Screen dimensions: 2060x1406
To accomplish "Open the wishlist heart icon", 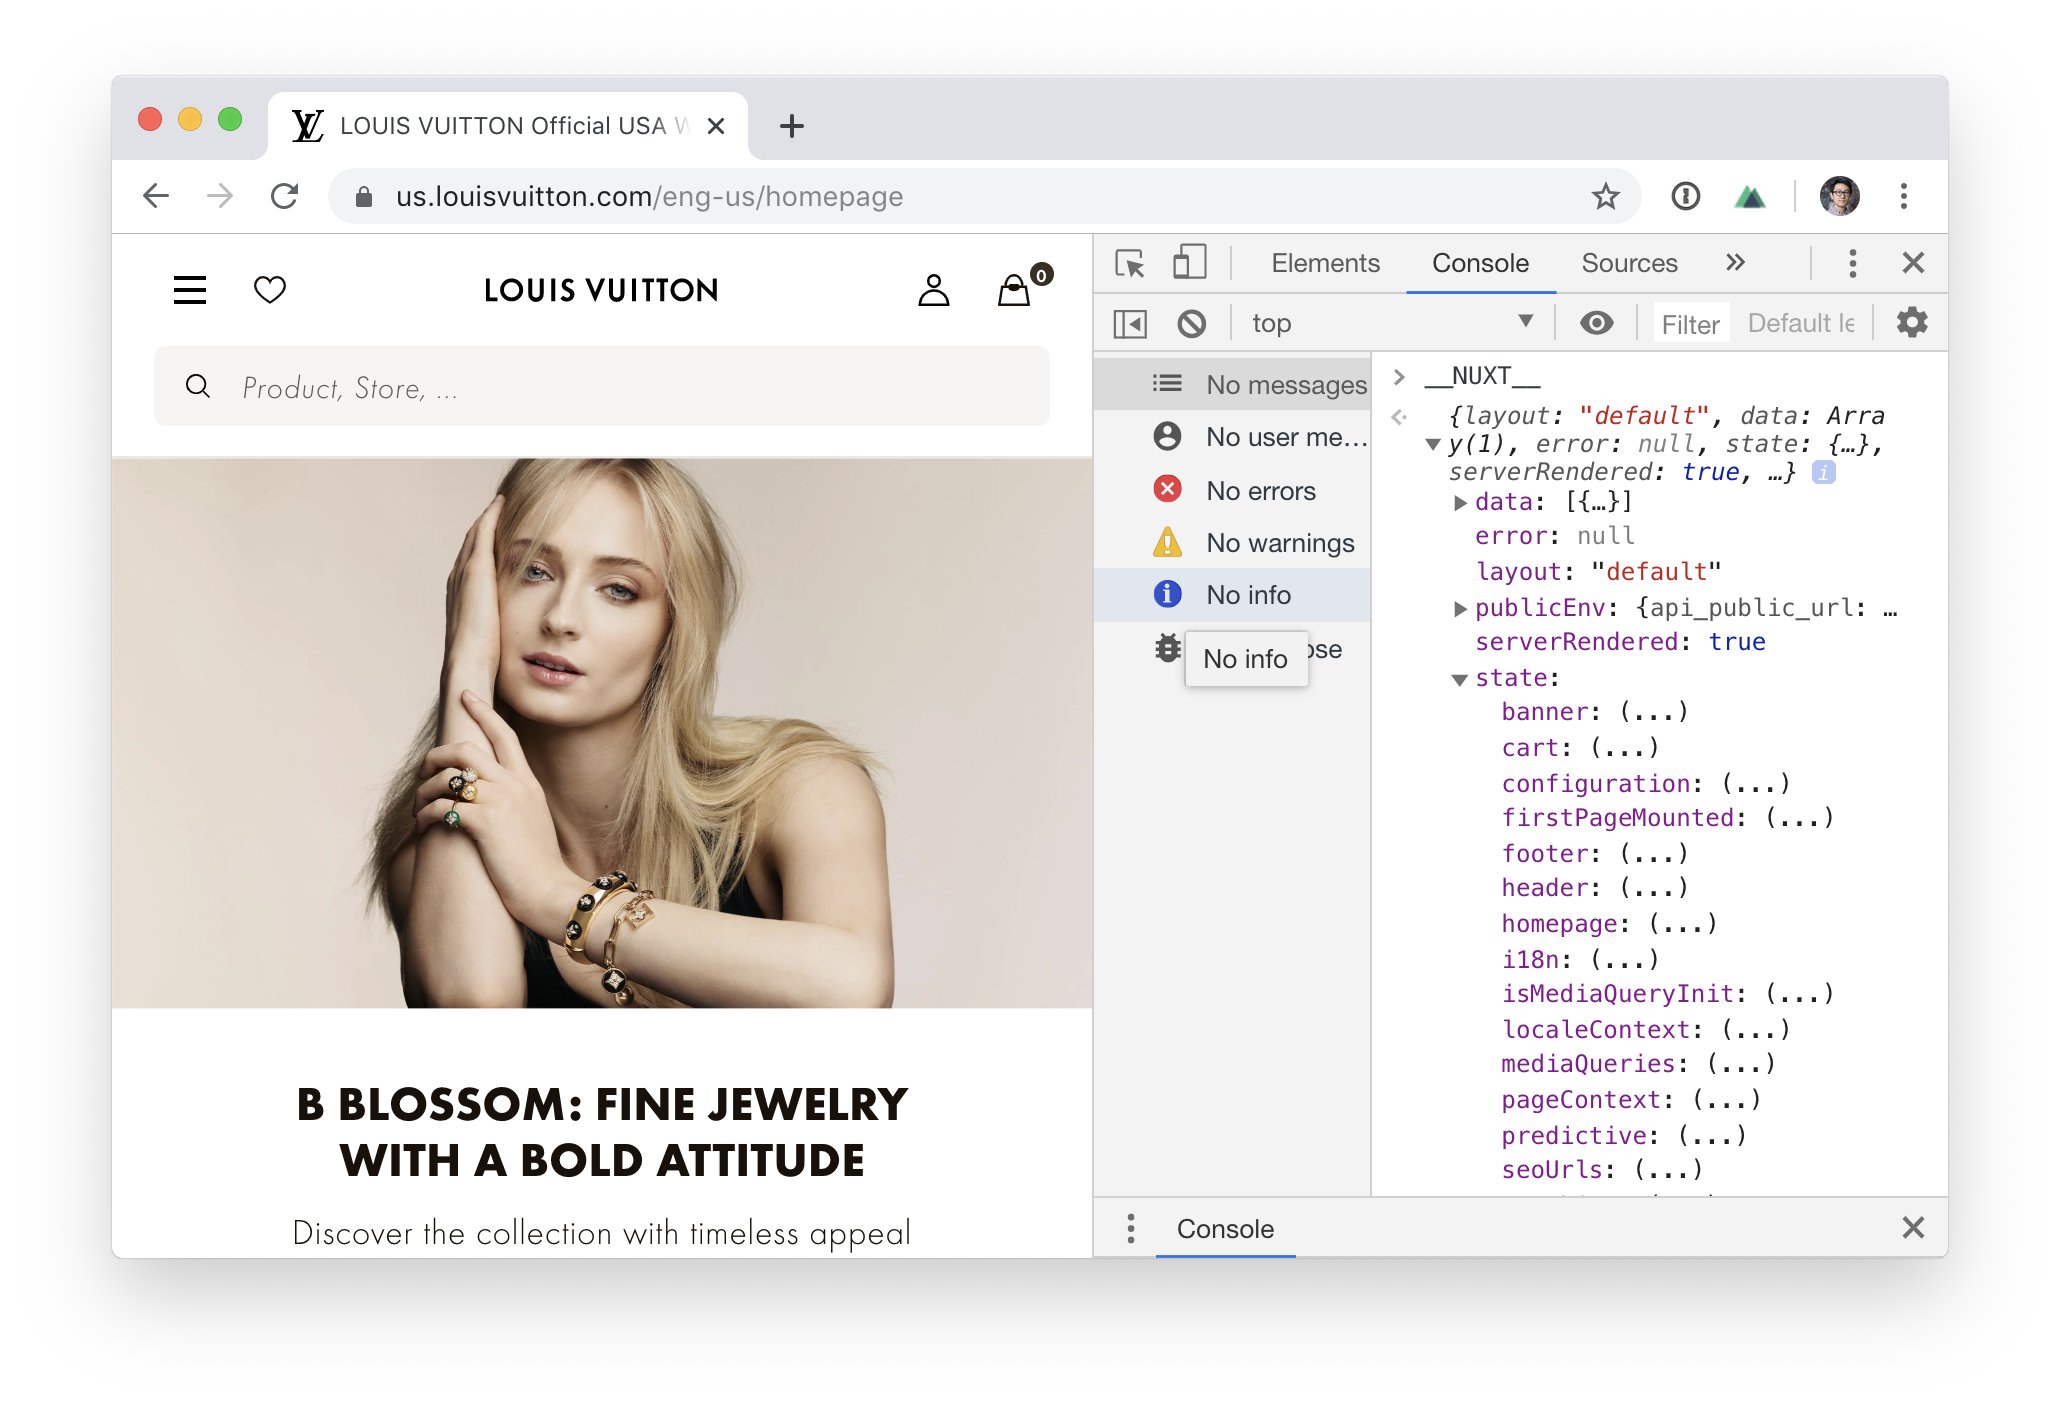I will coord(270,290).
